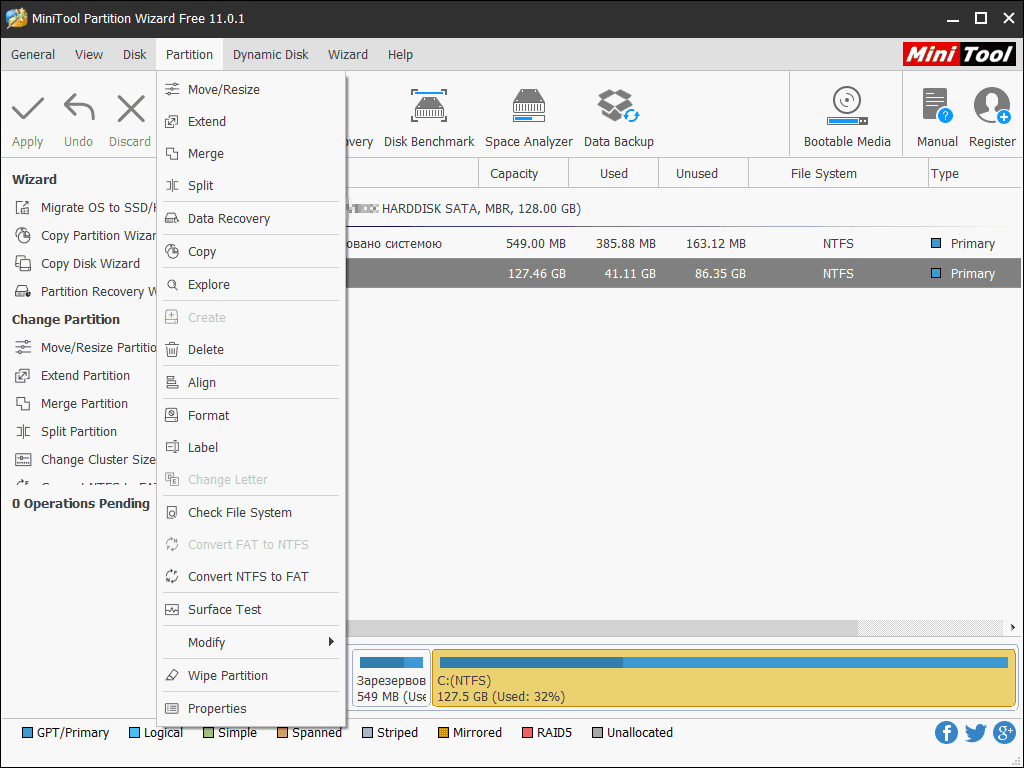Click the Apply checkmark icon

coord(27,108)
